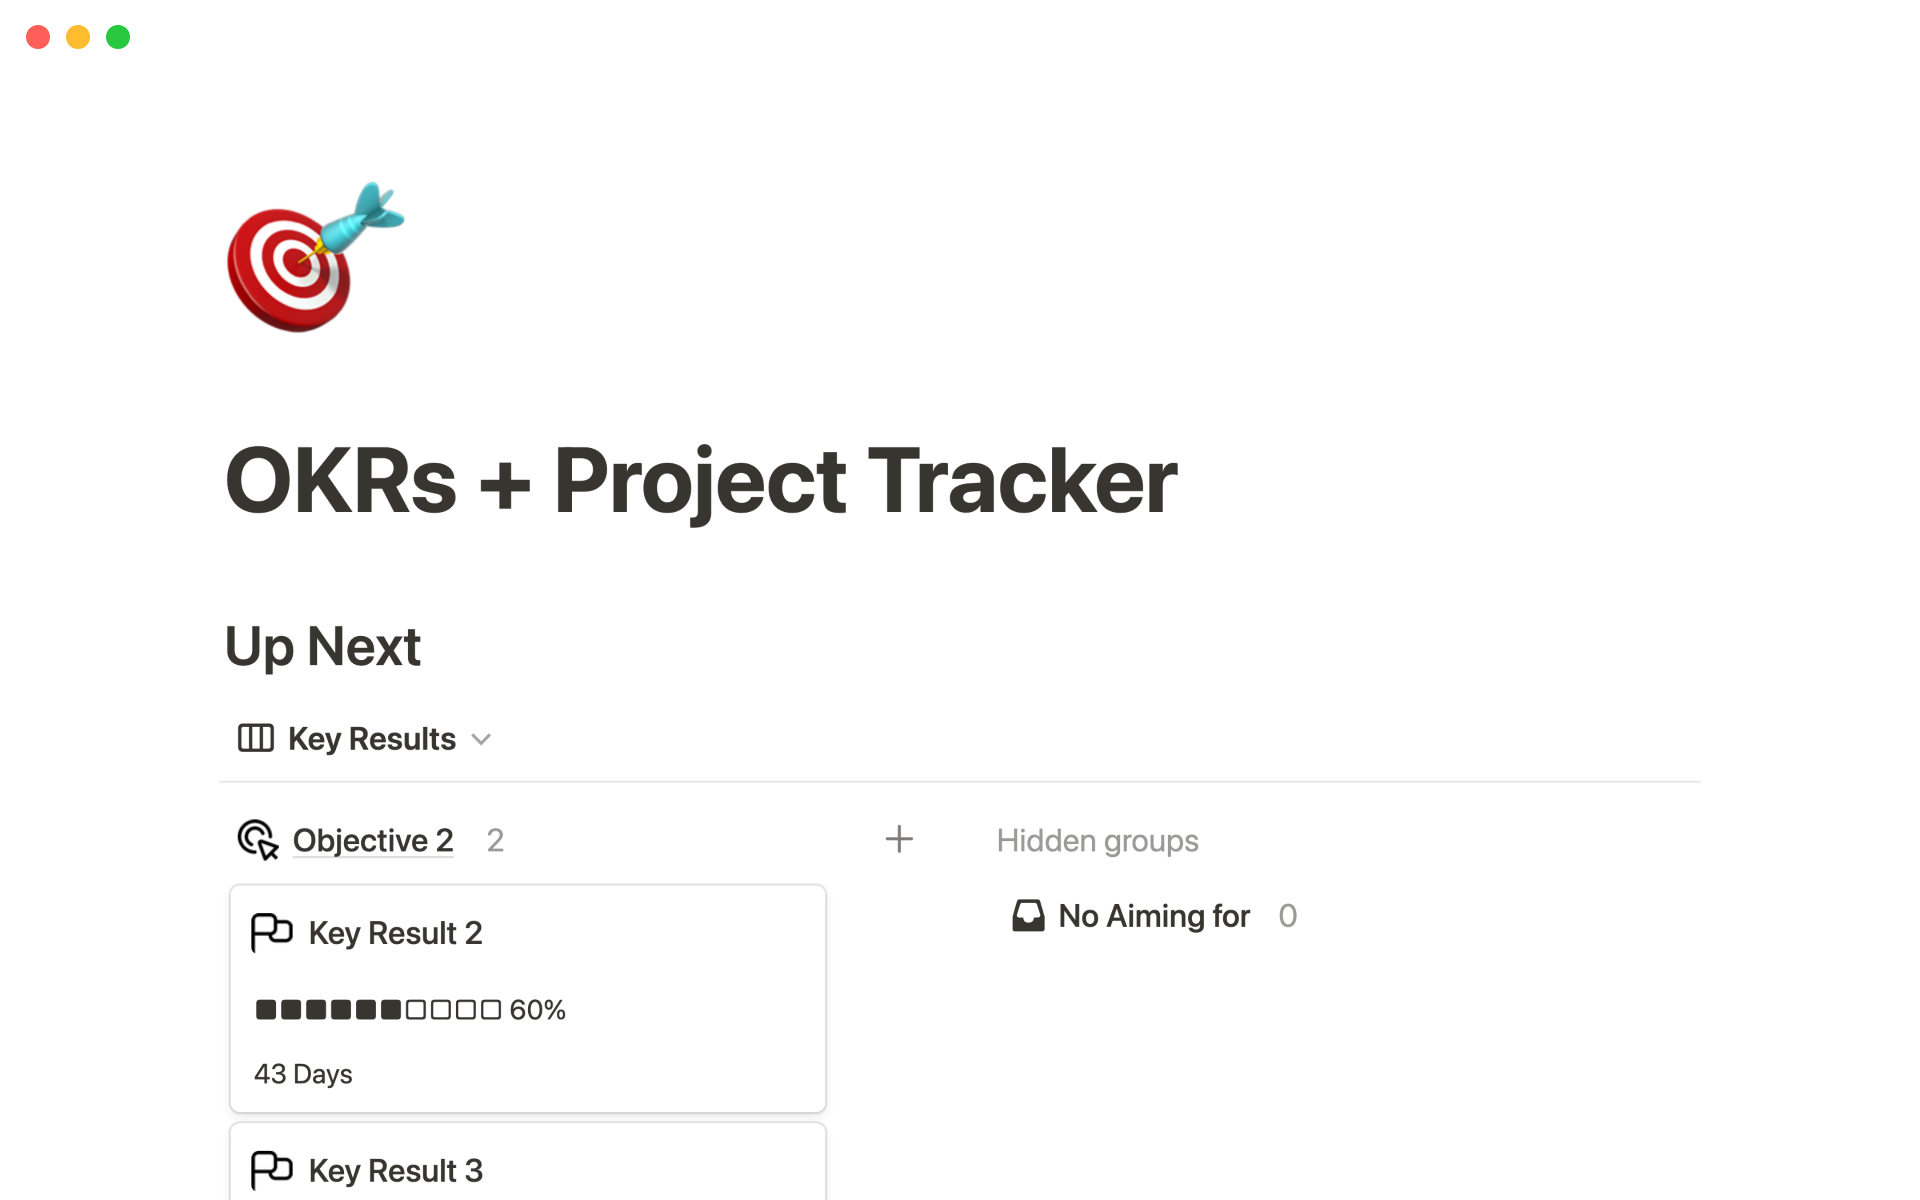Viewport: 1920px width, 1200px height.
Task: Click the 43 Days field on Key Result 2
Action: click(303, 1074)
